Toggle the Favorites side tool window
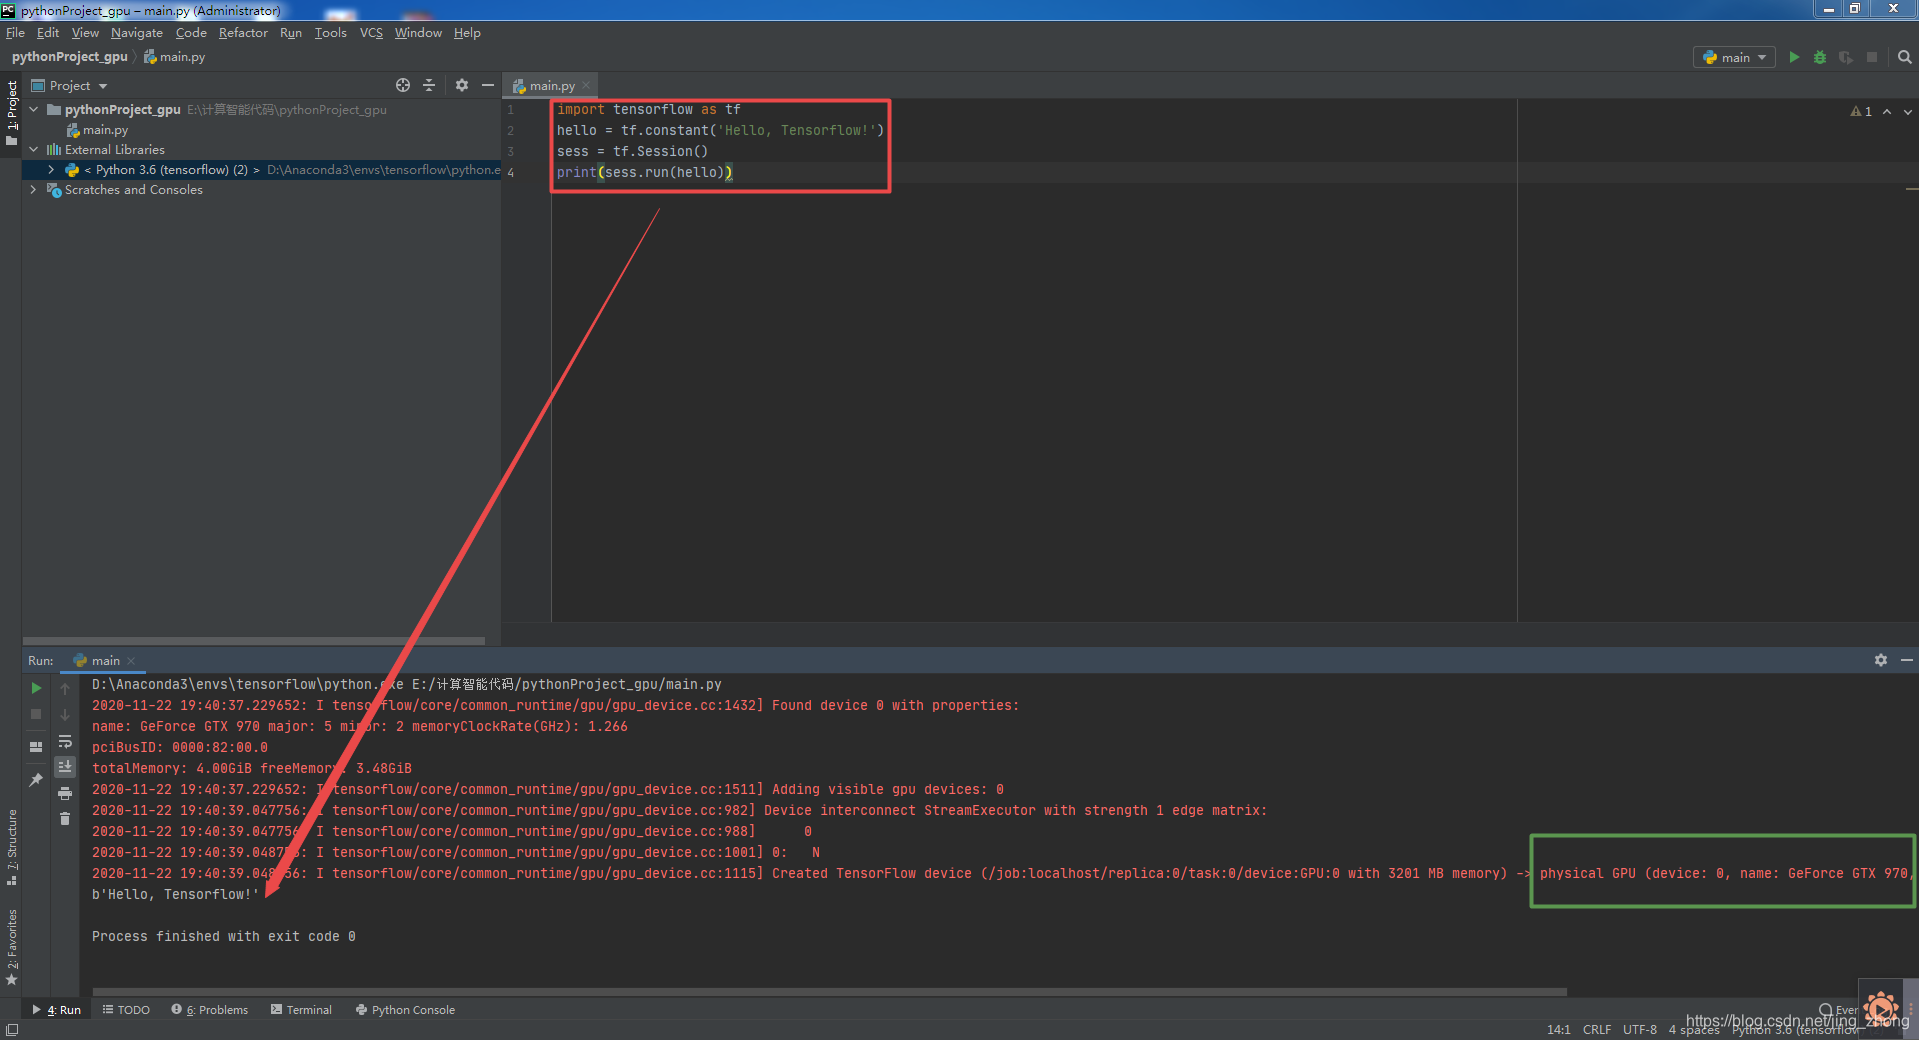This screenshot has width=1919, height=1040. pos(12,947)
